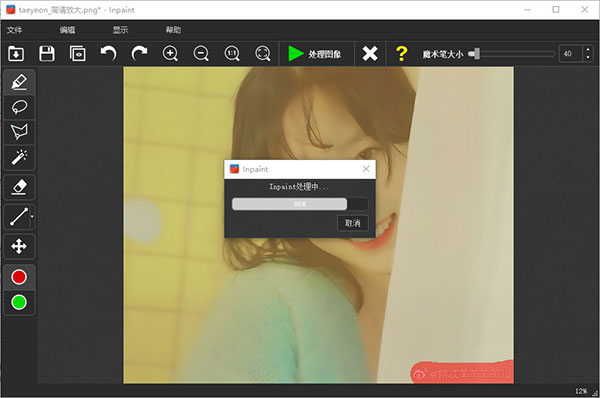Screen dimensions: 600x398
Task: Open the 编辑 menu
Action: coord(67,30)
